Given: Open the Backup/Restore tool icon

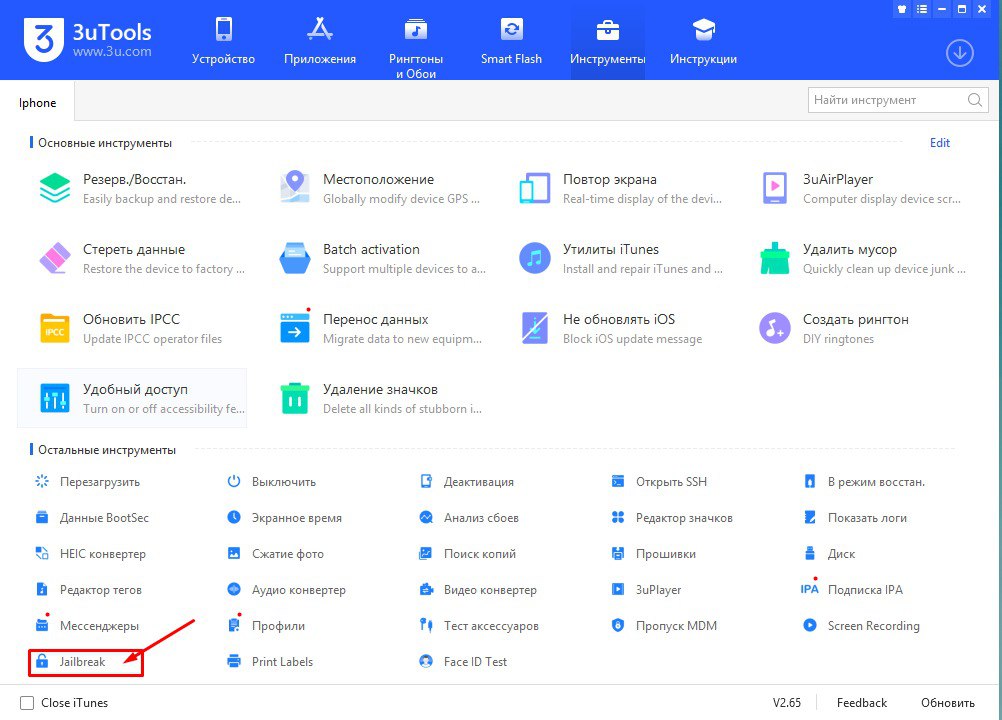Looking at the screenshot, I should (54, 188).
